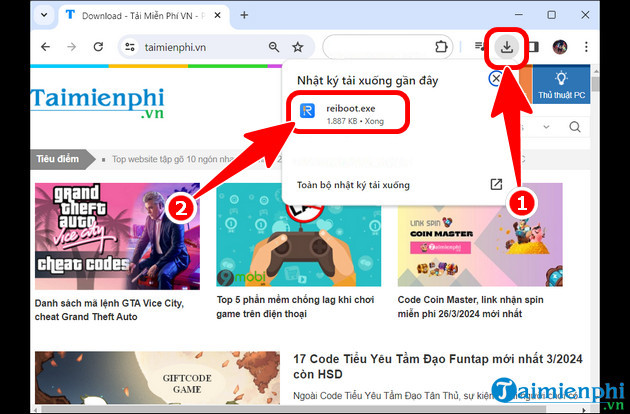
Task: Open 17 Code Tiểu Yêu Tầm Đạo article
Action: pos(438,366)
